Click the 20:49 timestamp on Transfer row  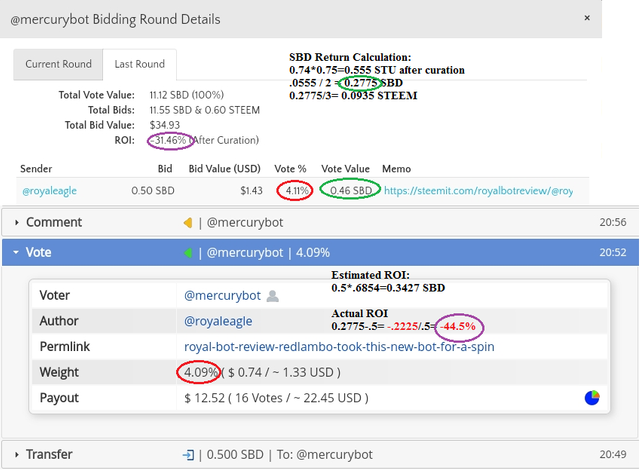point(613,454)
